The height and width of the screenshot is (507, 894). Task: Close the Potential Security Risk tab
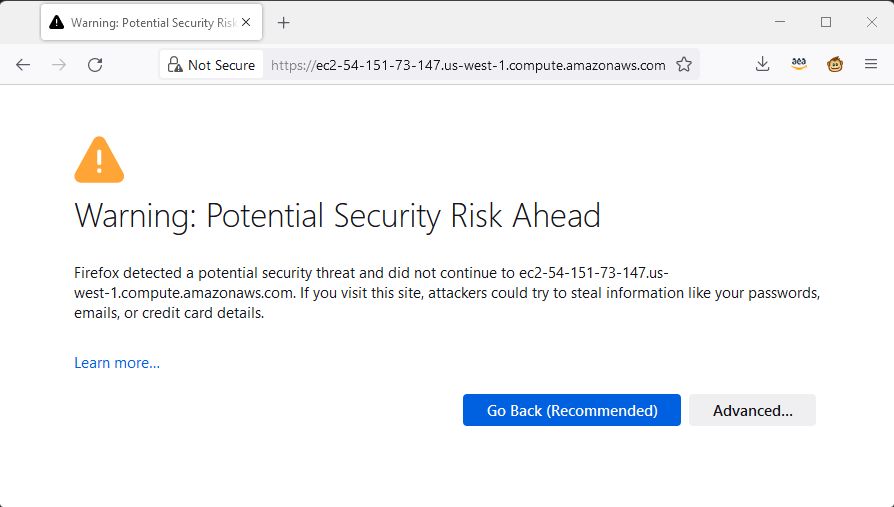tap(246, 22)
